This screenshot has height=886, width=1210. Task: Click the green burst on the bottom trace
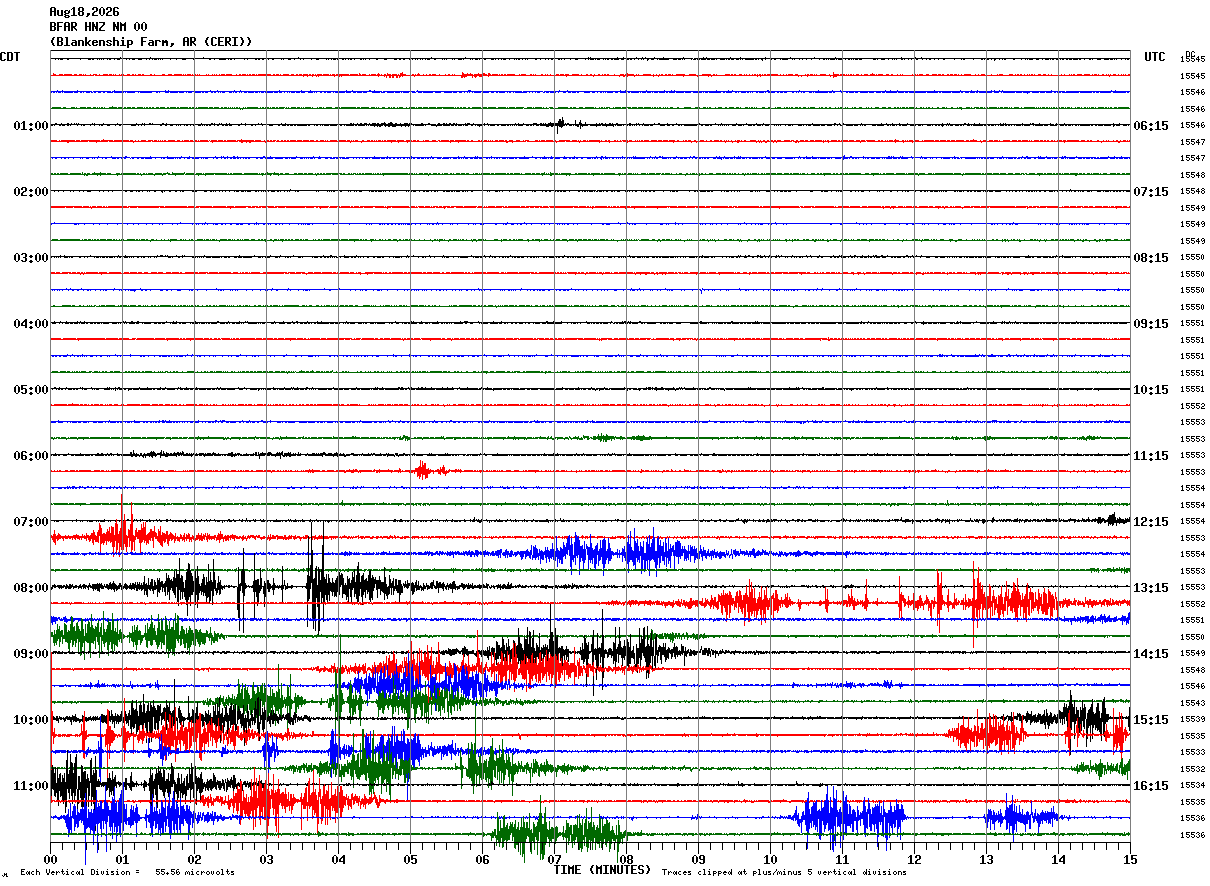point(560,832)
